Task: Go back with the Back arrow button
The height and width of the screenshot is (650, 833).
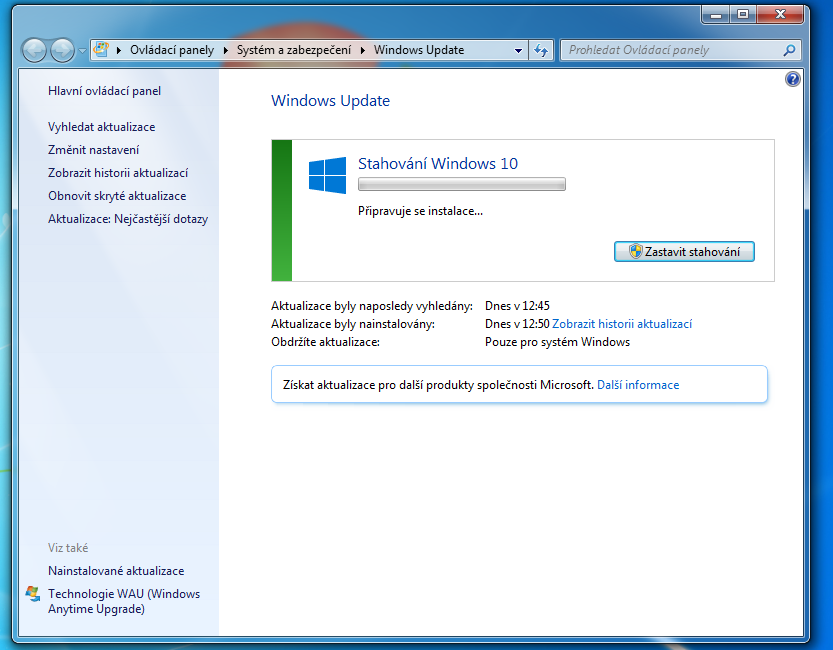Action: (34, 50)
